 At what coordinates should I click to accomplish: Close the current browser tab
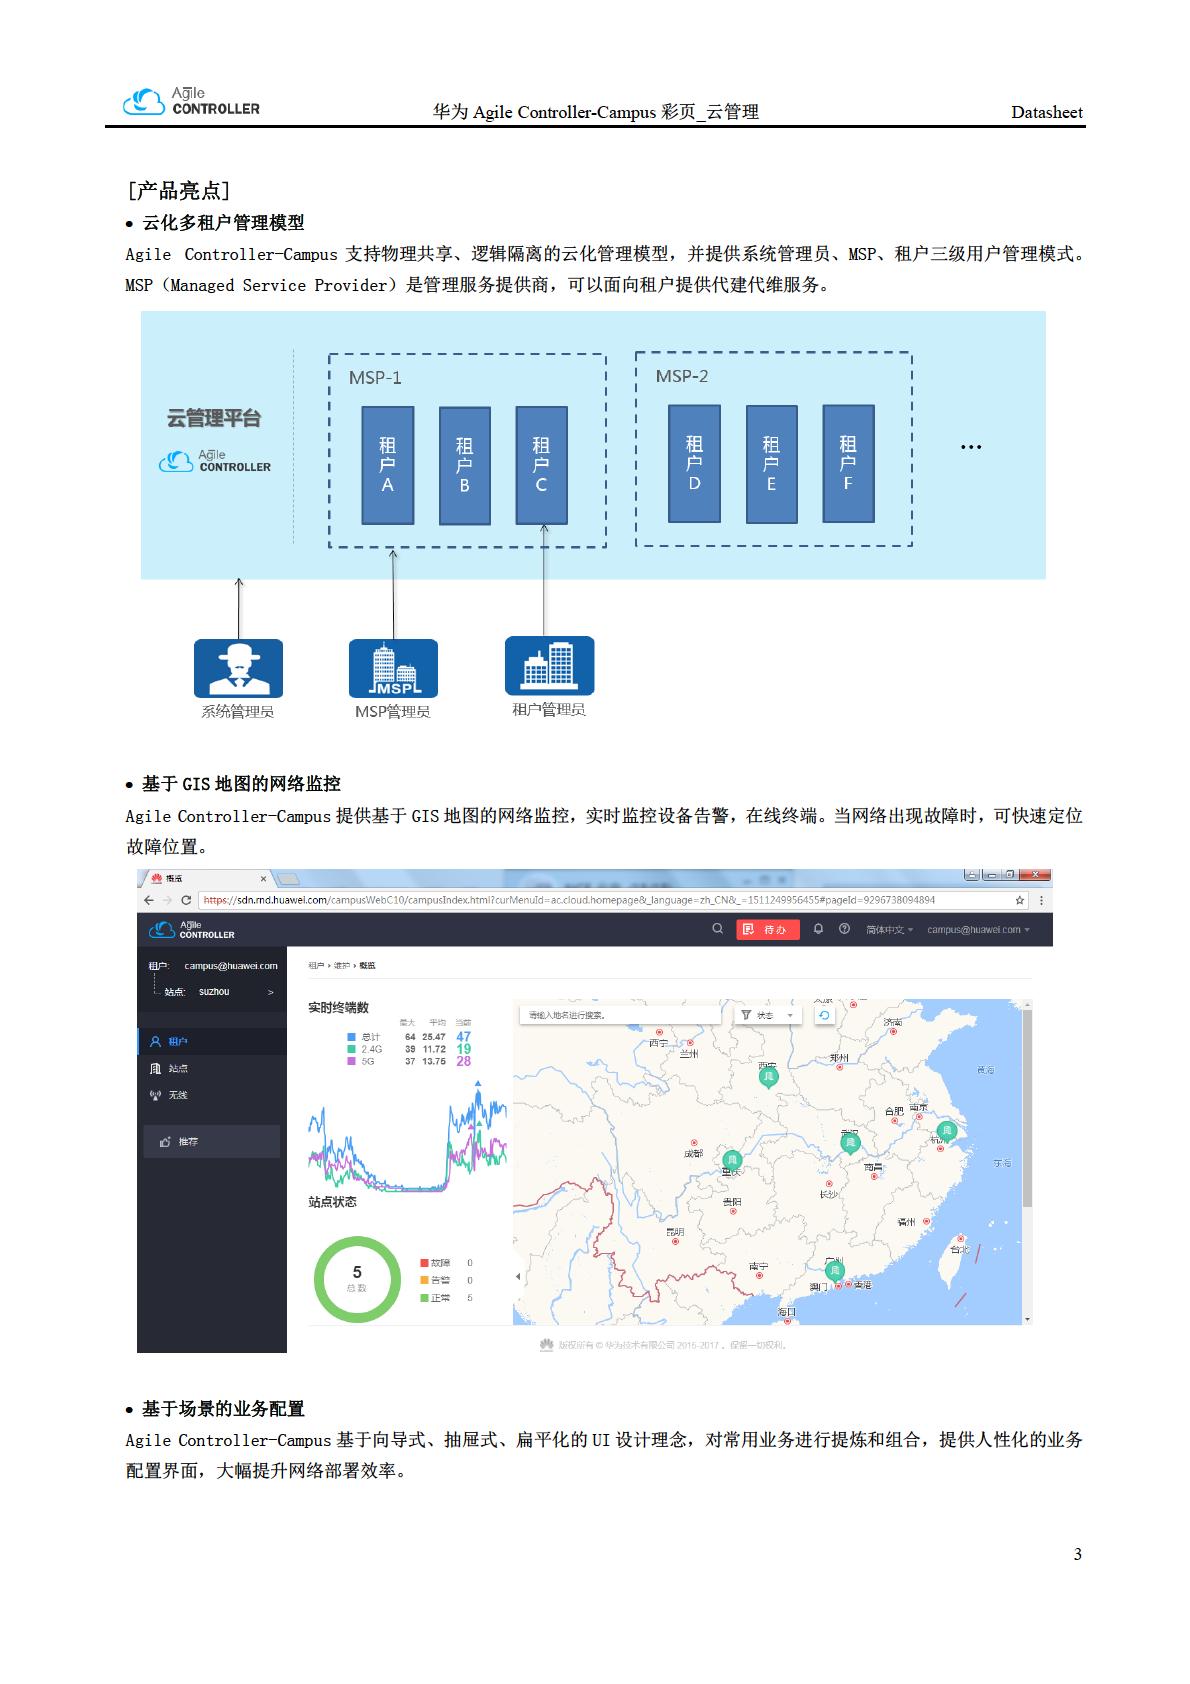click(264, 879)
